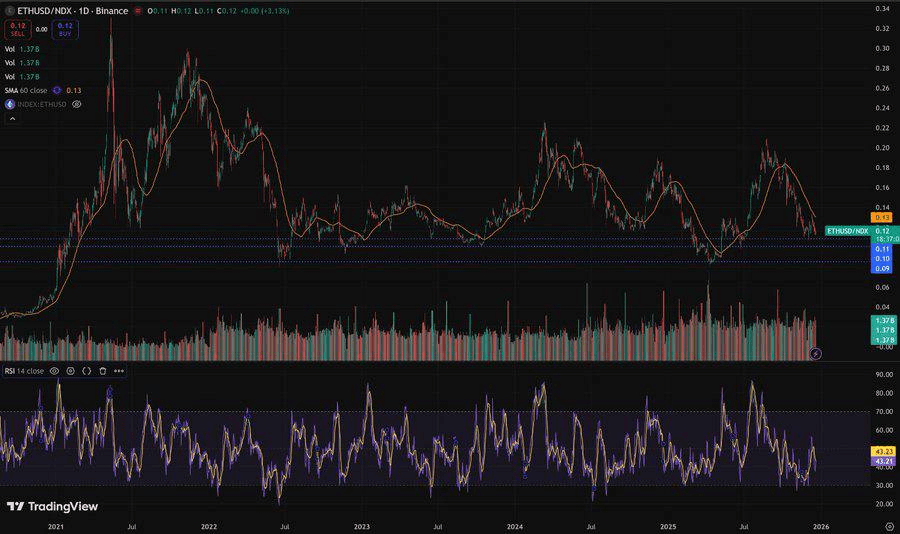This screenshot has width=900, height=534.
Task: Click the RSI 14 close indicator label
Action: pos(24,371)
